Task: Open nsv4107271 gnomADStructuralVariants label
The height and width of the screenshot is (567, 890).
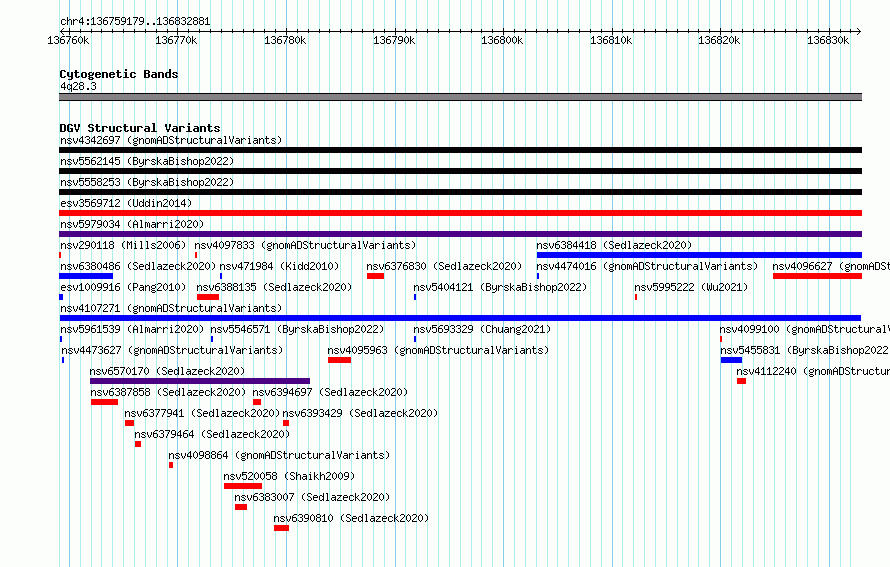Action: coord(171,308)
